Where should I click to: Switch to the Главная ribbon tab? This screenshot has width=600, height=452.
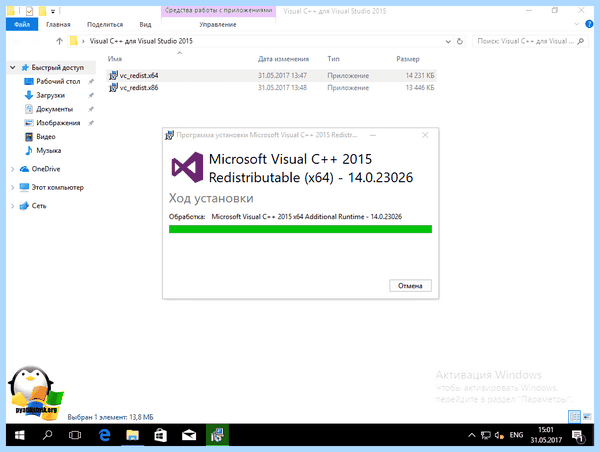[x=58, y=24]
